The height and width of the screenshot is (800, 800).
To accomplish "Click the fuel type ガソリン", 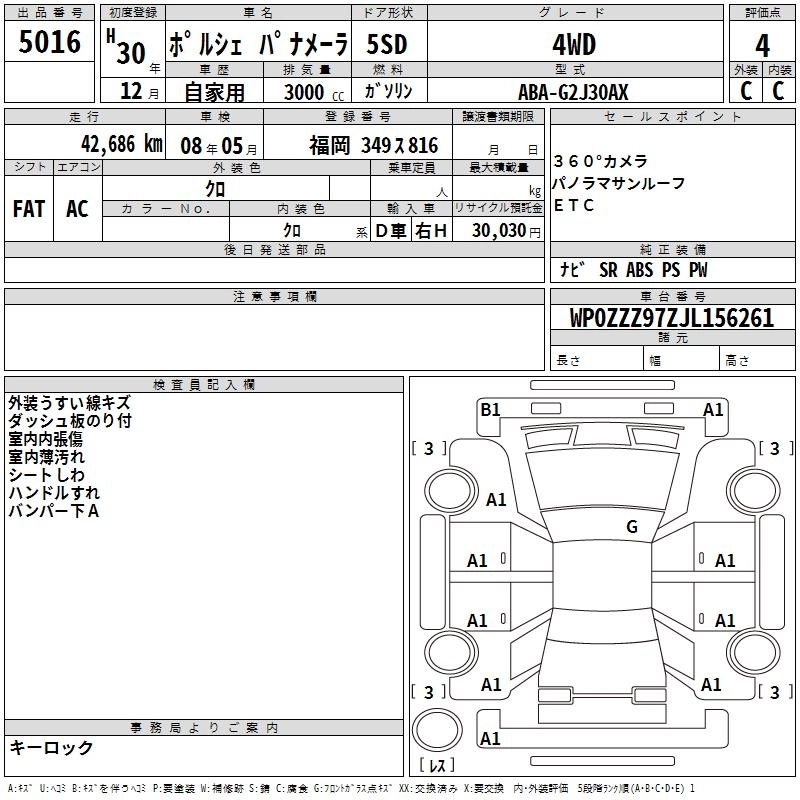I will 388,91.
